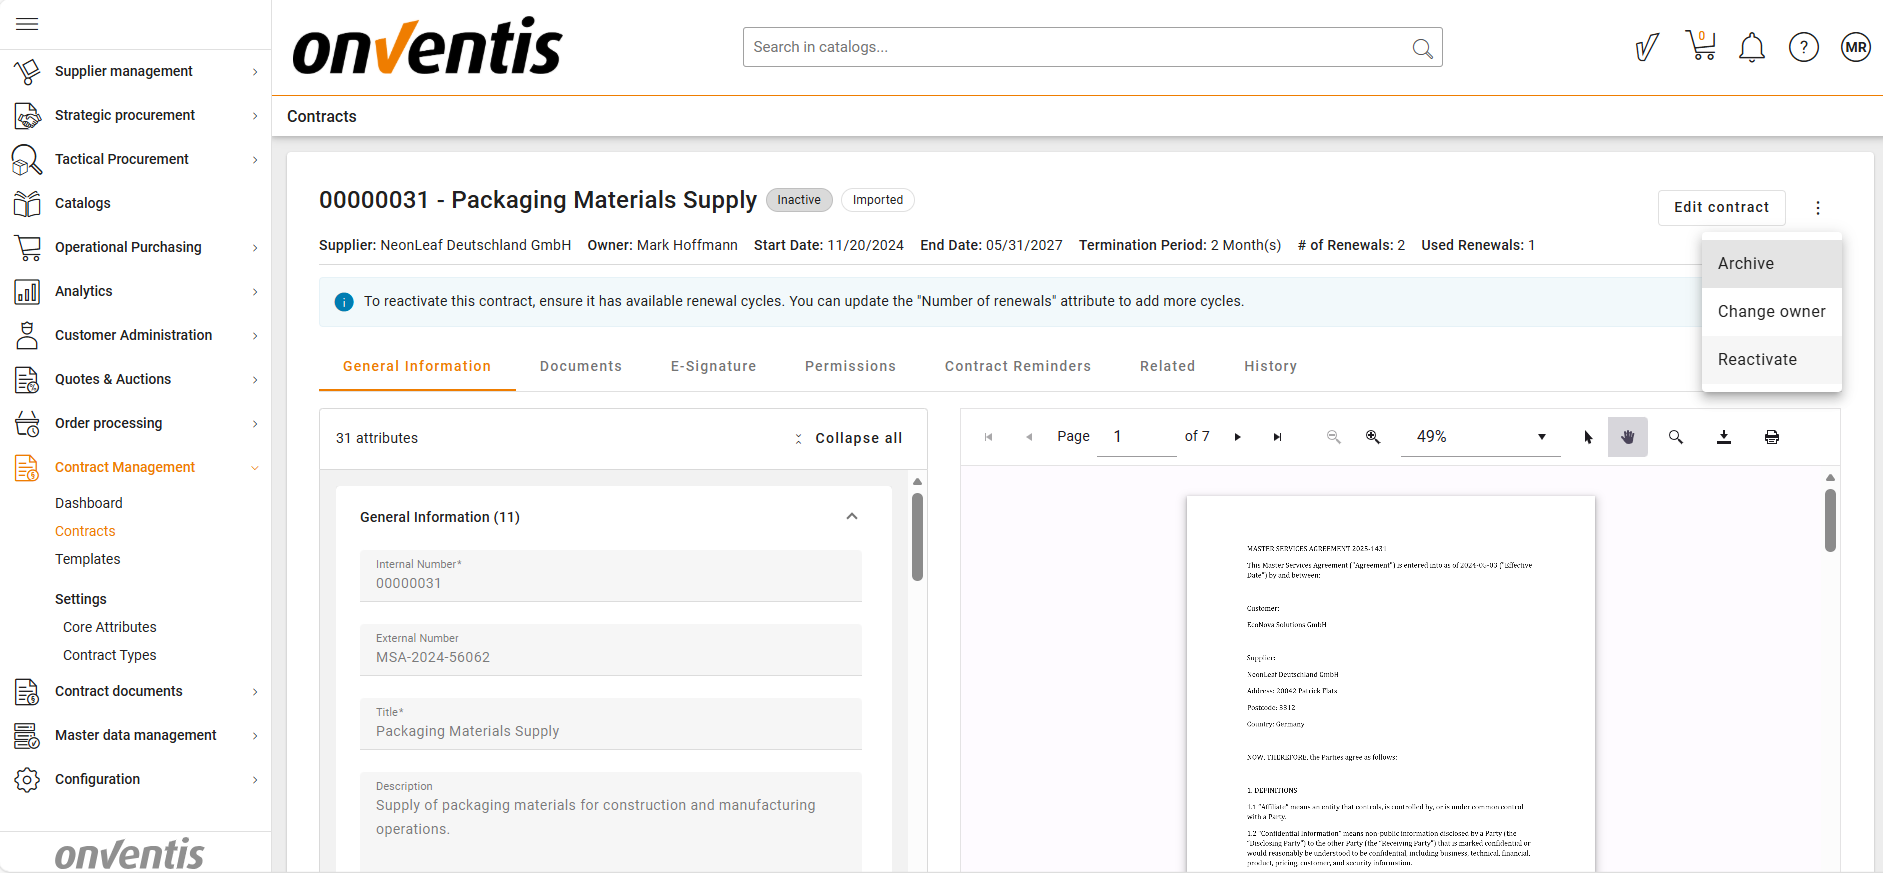The height and width of the screenshot is (873, 1883).
Task: Click the checkmark approvals icon in header
Action: [1646, 47]
